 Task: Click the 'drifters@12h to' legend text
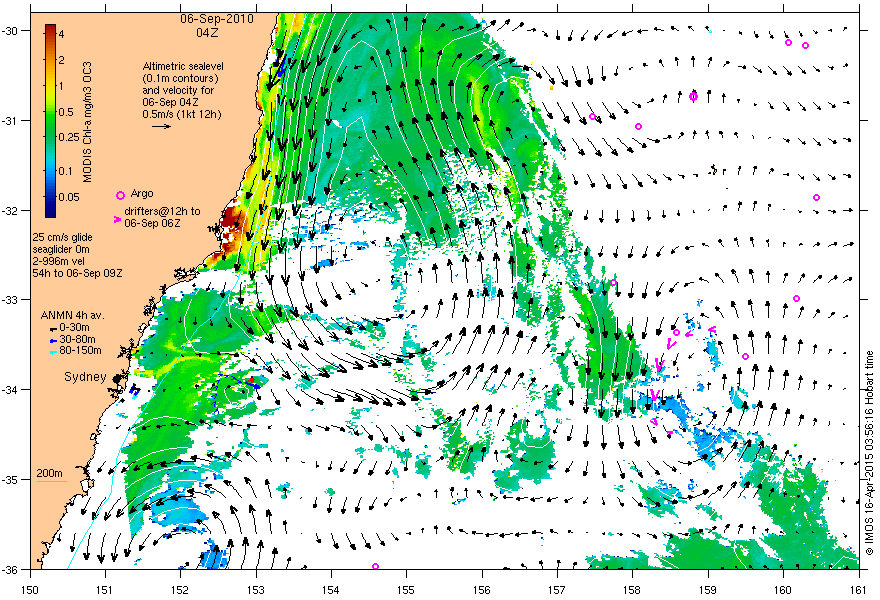162,212
